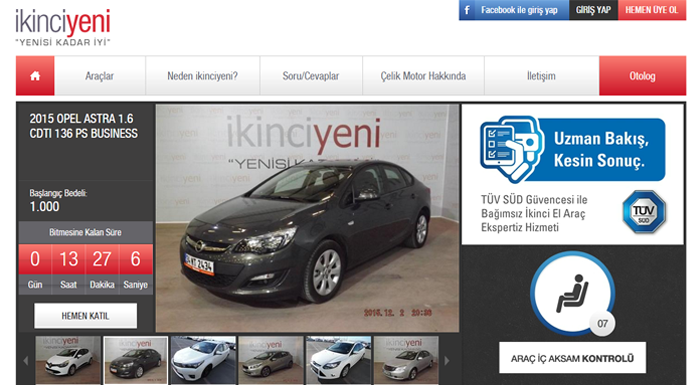The height and width of the screenshot is (385, 700).
Task: Open Neden ikinciyeni? page
Action: 203,75
